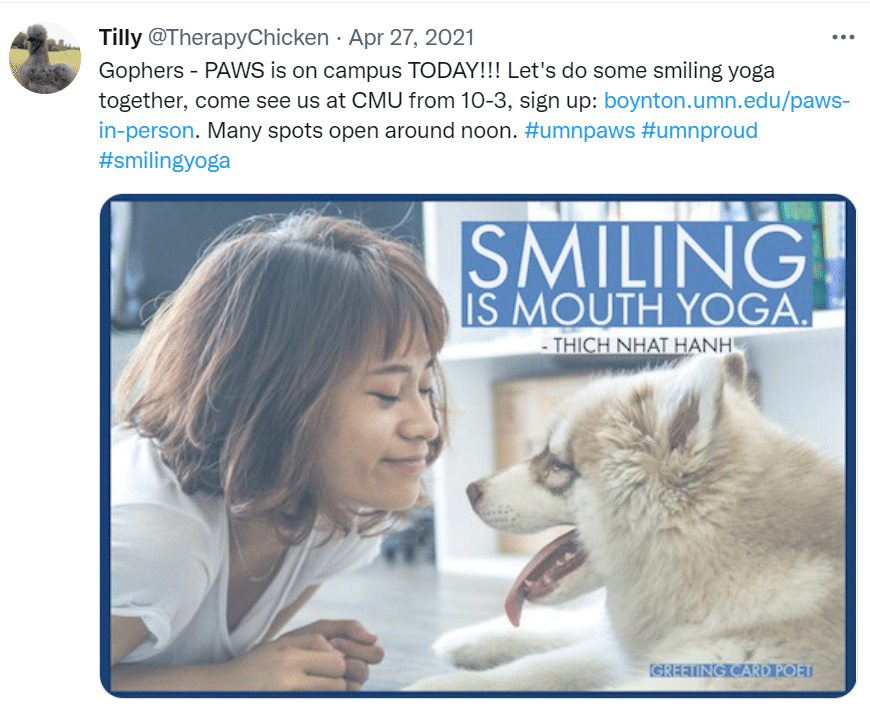This screenshot has height=706, width=870.
Task: Select the #umnpaws hashtag
Action: [x=579, y=130]
